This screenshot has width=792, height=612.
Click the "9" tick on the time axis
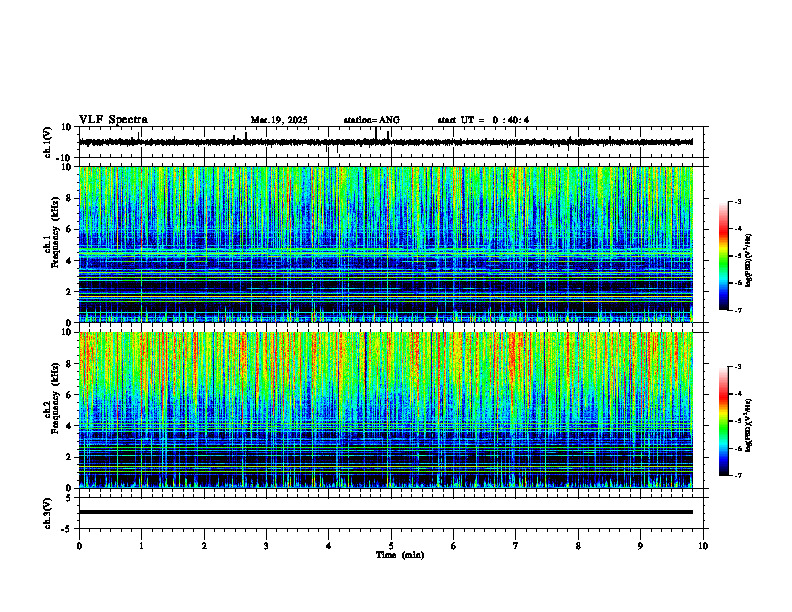click(640, 546)
